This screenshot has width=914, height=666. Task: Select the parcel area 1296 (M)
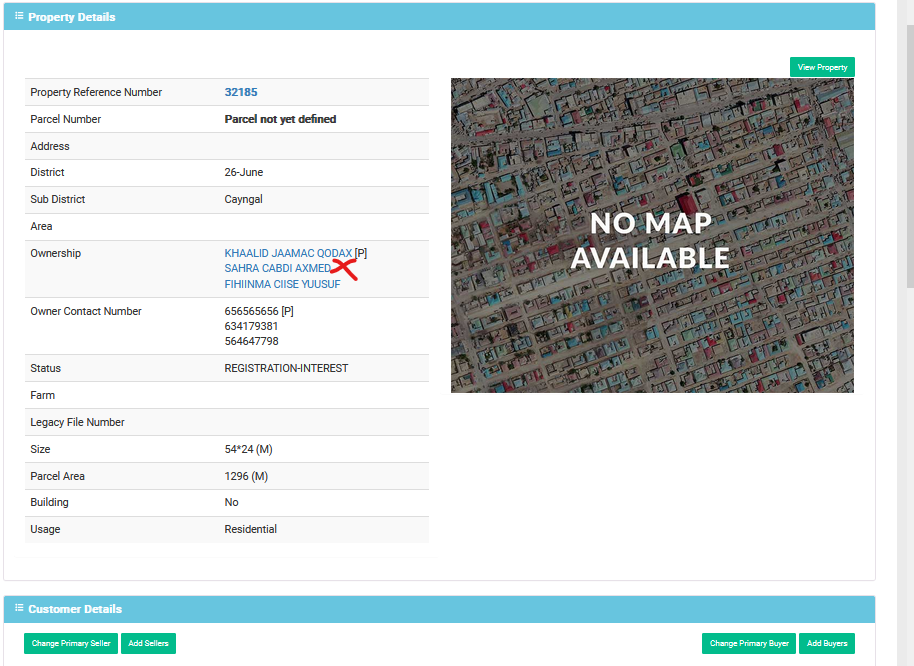(246, 476)
